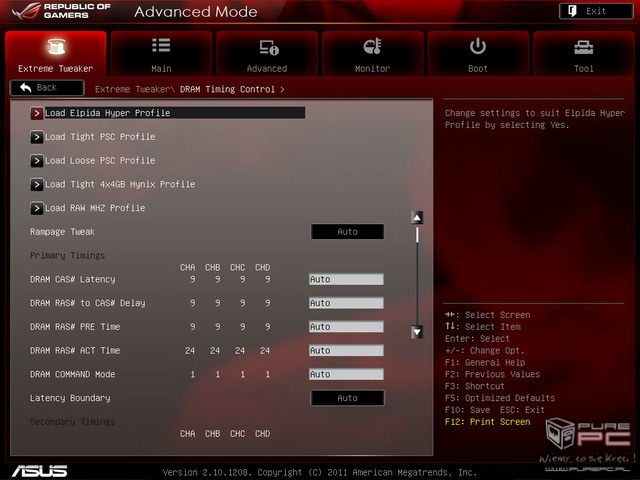Click the Exit button
The height and width of the screenshot is (480, 640).
point(596,11)
